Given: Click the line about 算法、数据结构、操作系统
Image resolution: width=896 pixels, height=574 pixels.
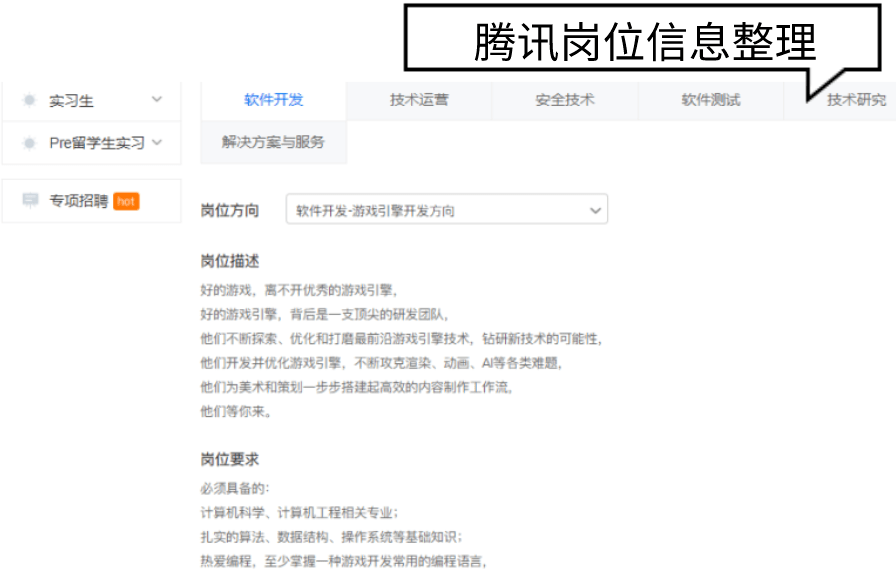Looking at the screenshot, I should tap(331, 537).
